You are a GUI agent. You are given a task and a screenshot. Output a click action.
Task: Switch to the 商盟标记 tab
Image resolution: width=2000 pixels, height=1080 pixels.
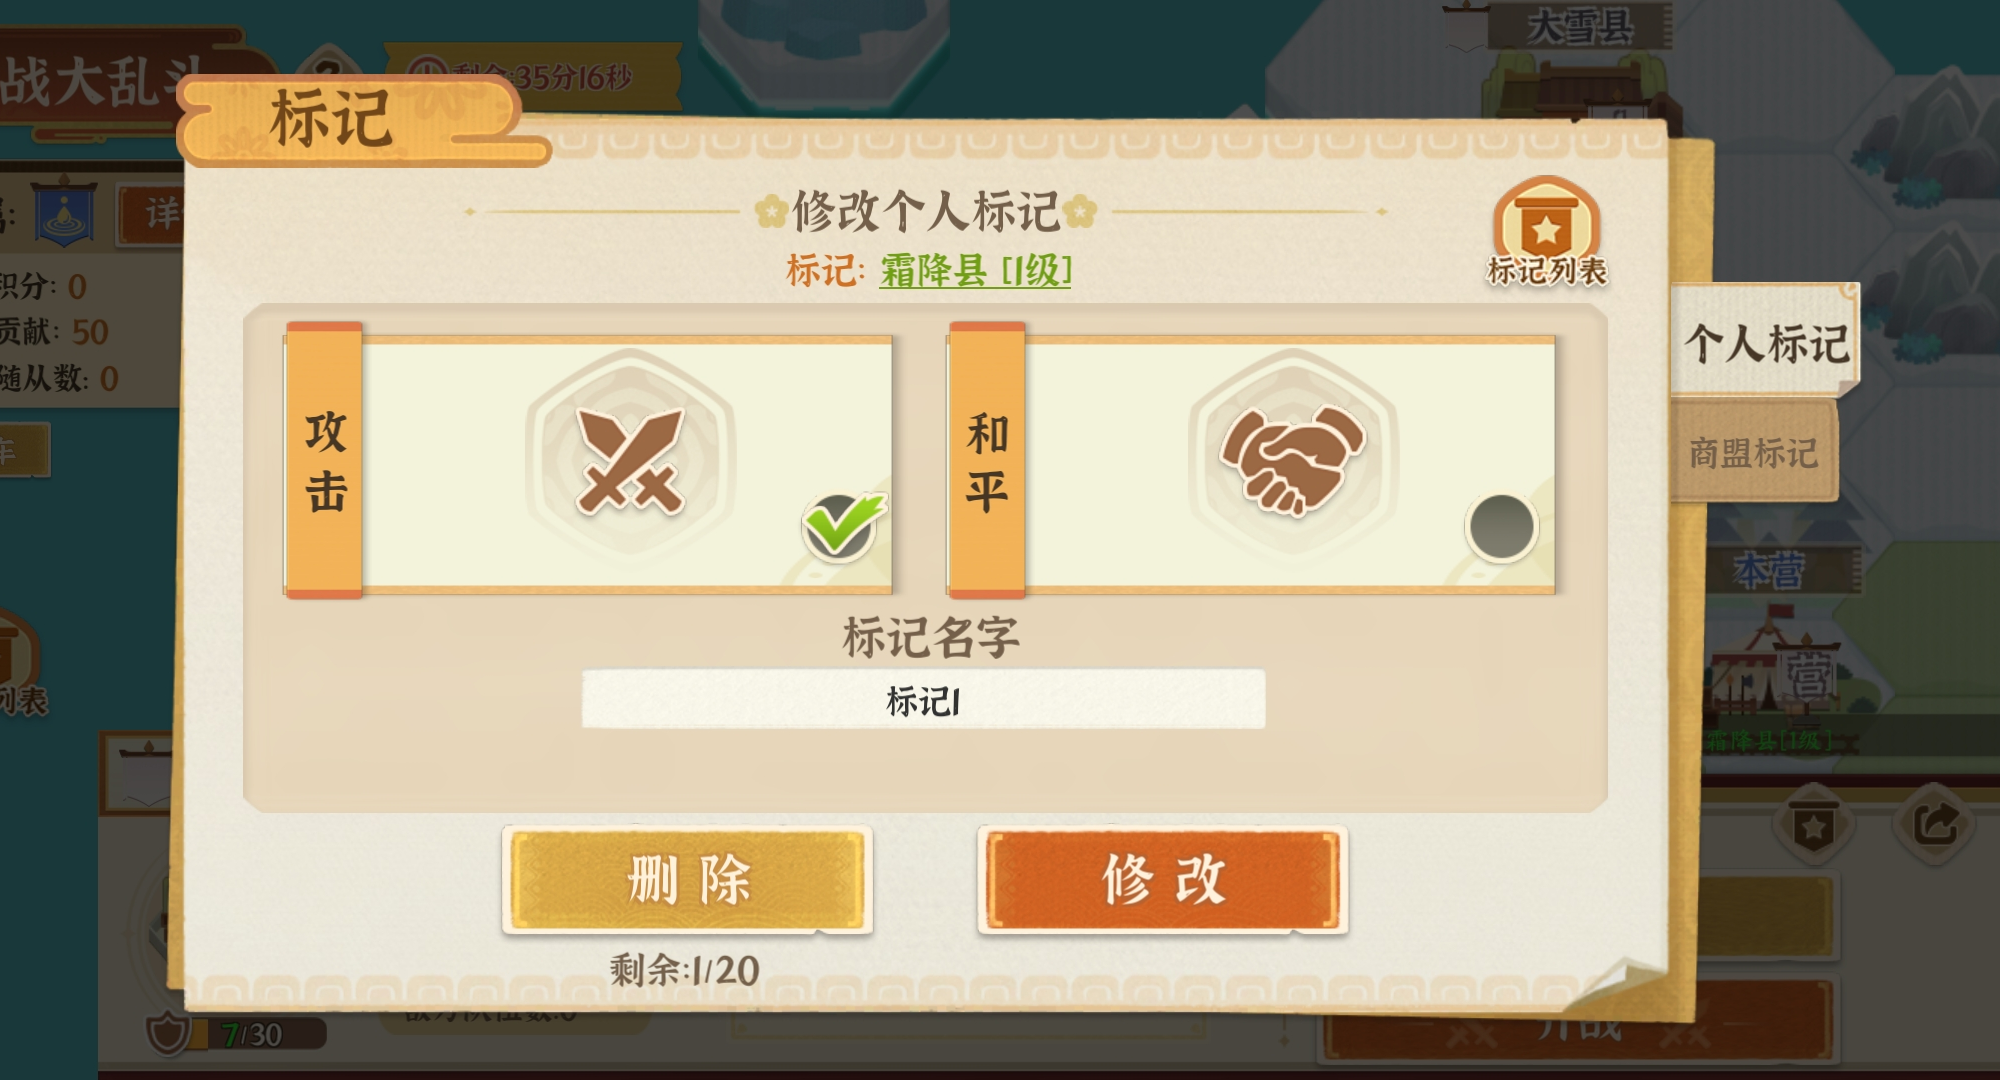click(1753, 453)
